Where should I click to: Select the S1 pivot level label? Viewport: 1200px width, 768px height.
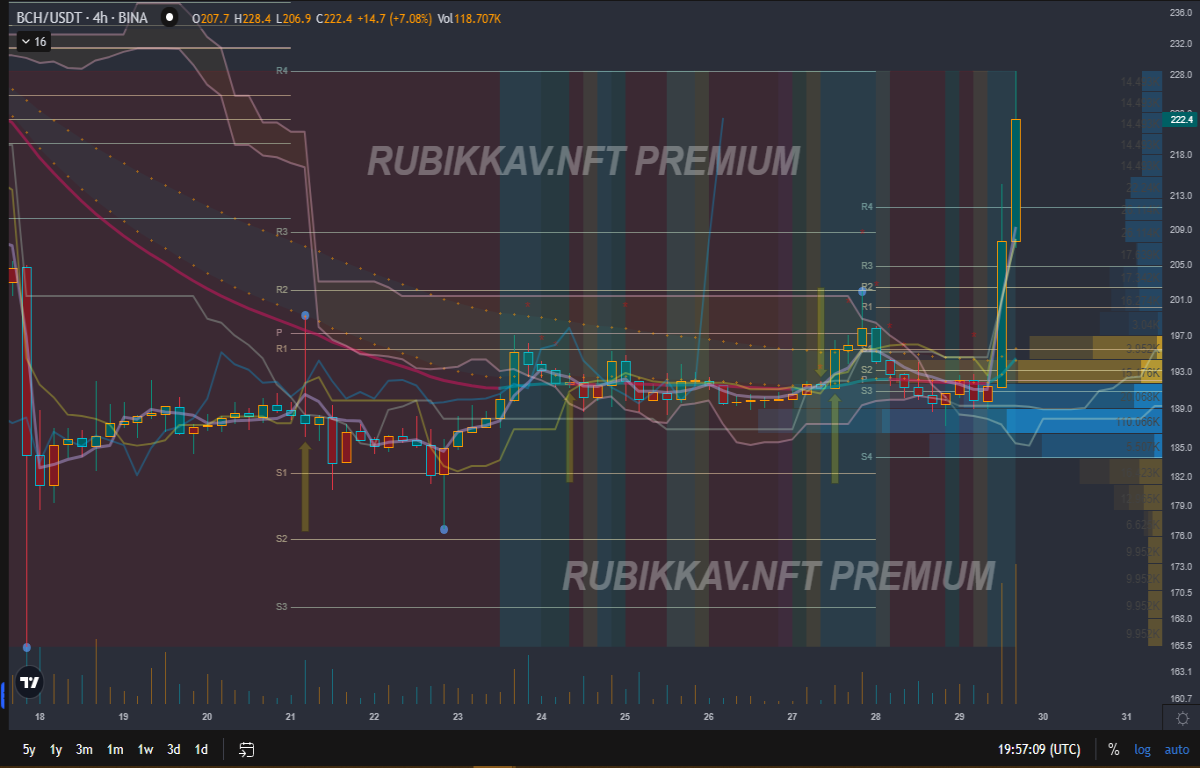click(x=282, y=472)
